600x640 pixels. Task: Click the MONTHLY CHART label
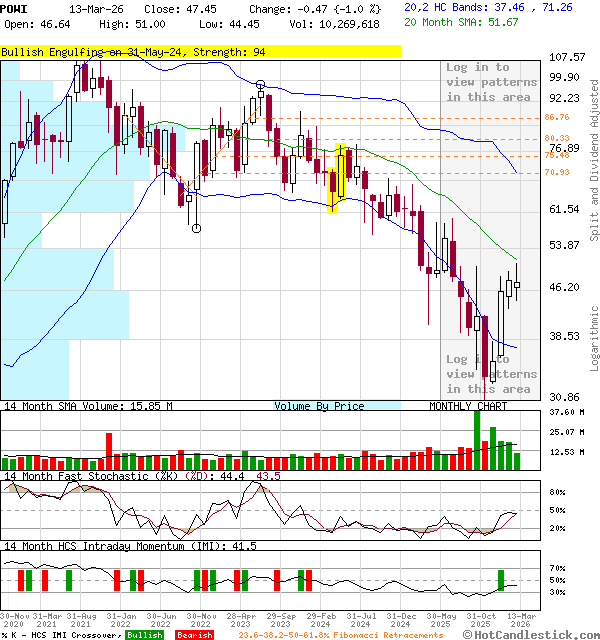[468, 406]
